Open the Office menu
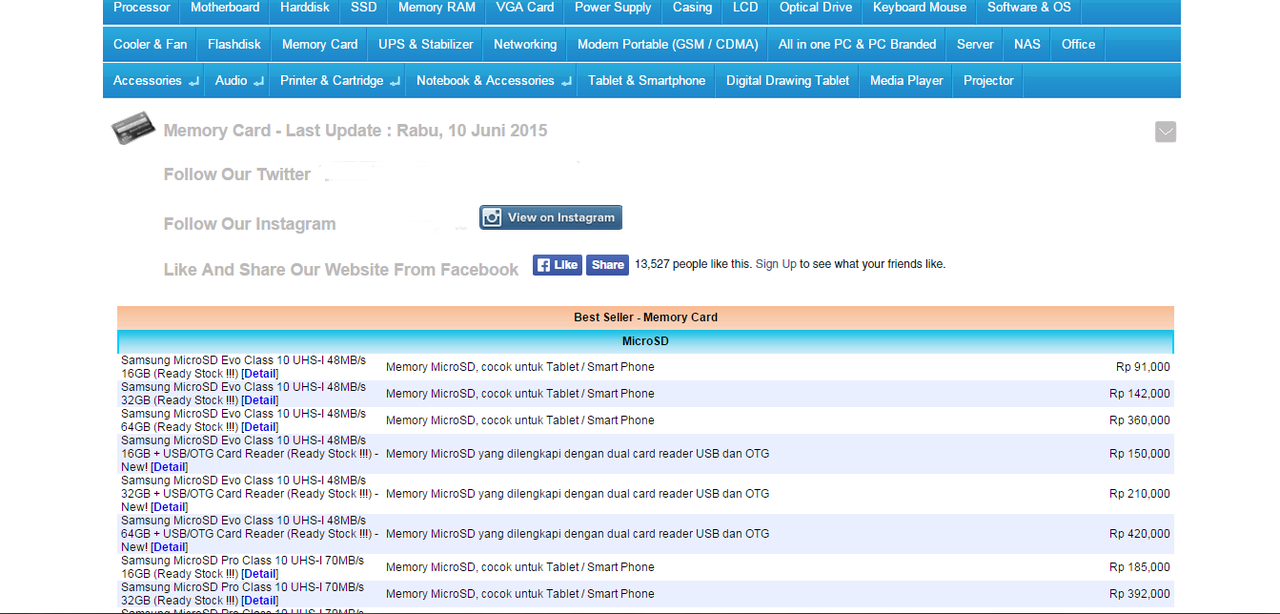The image size is (1280, 614). click(x=1078, y=44)
